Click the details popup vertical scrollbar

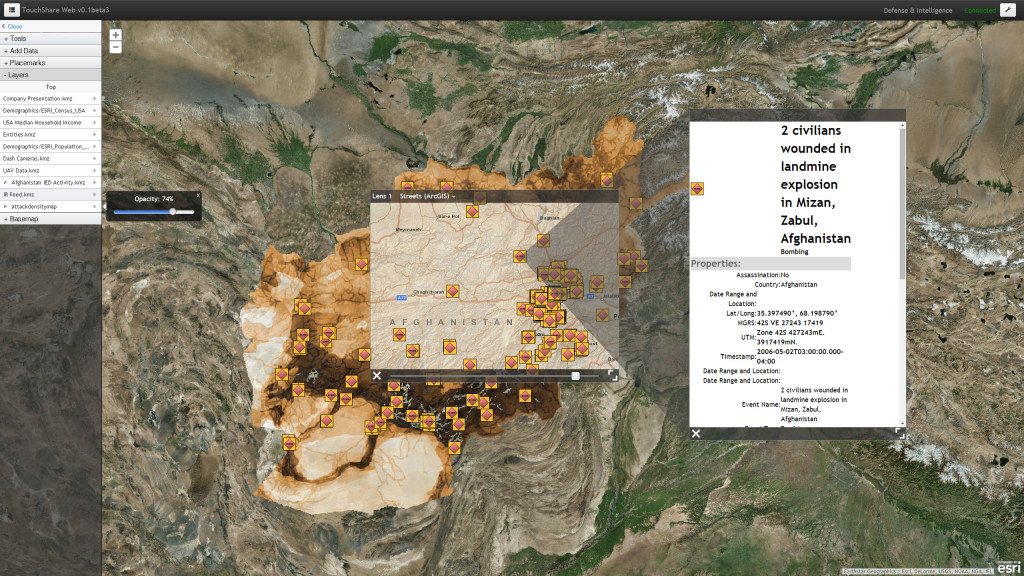[x=903, y=202]
